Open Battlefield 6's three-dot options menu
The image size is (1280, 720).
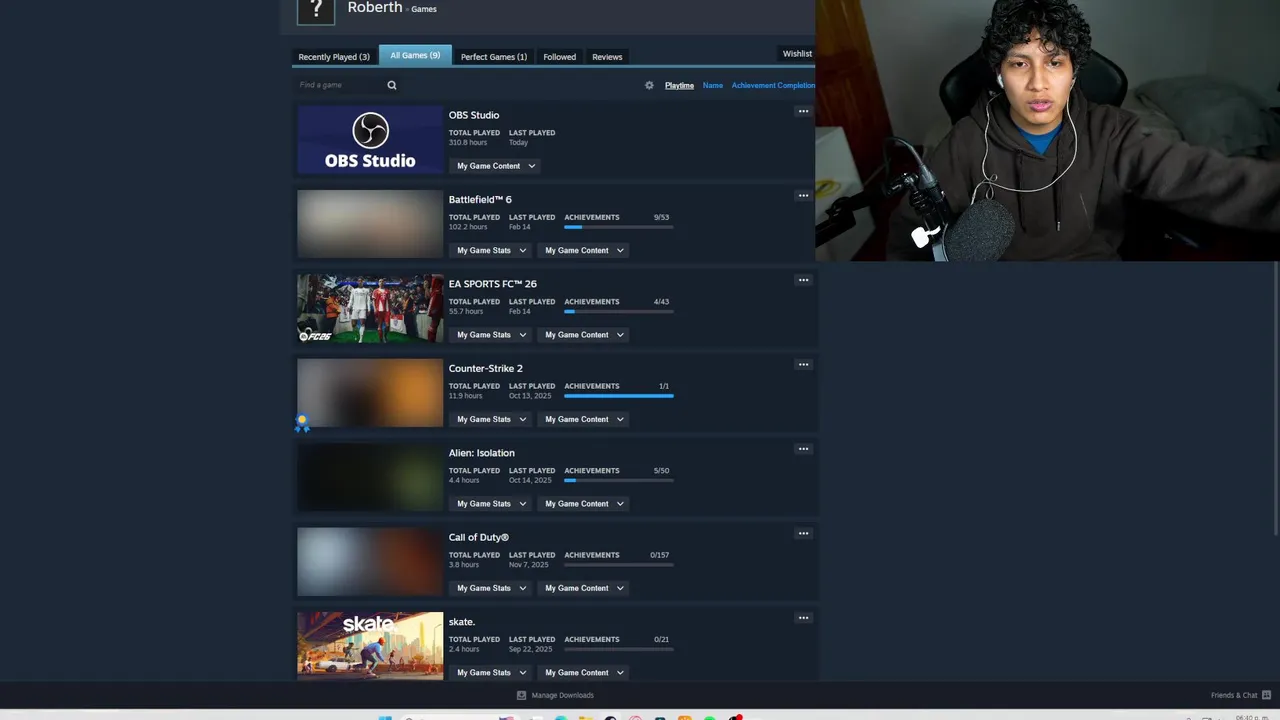coord(803,195)
